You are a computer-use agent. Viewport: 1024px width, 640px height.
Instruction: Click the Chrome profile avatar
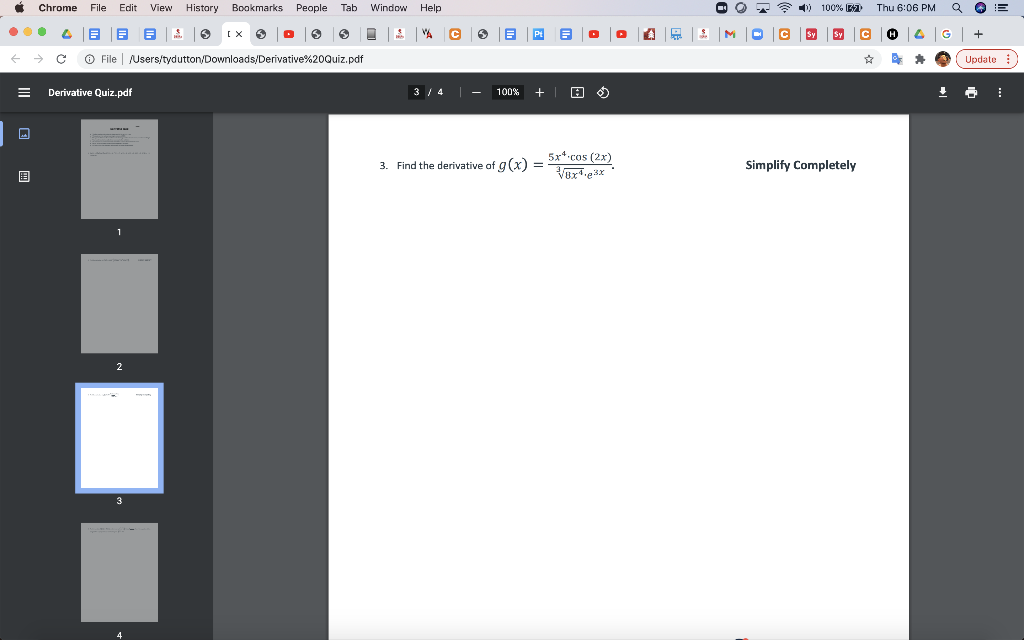(941, 59)
